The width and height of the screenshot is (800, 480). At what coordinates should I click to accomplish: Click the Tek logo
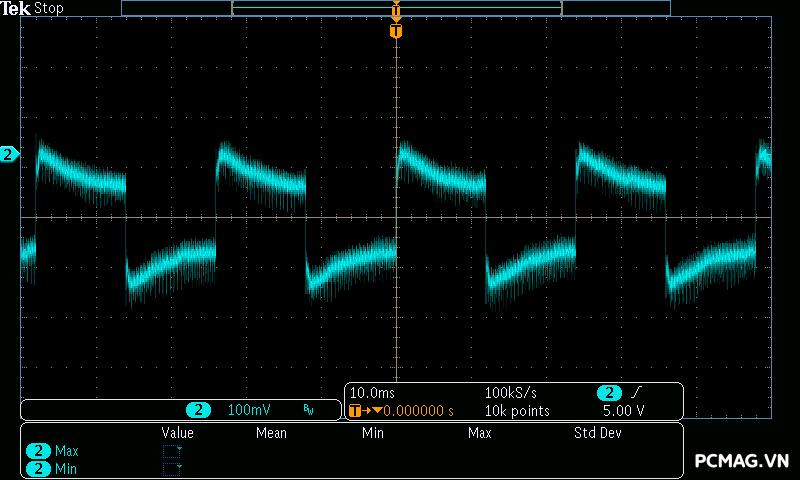point(16,8)
